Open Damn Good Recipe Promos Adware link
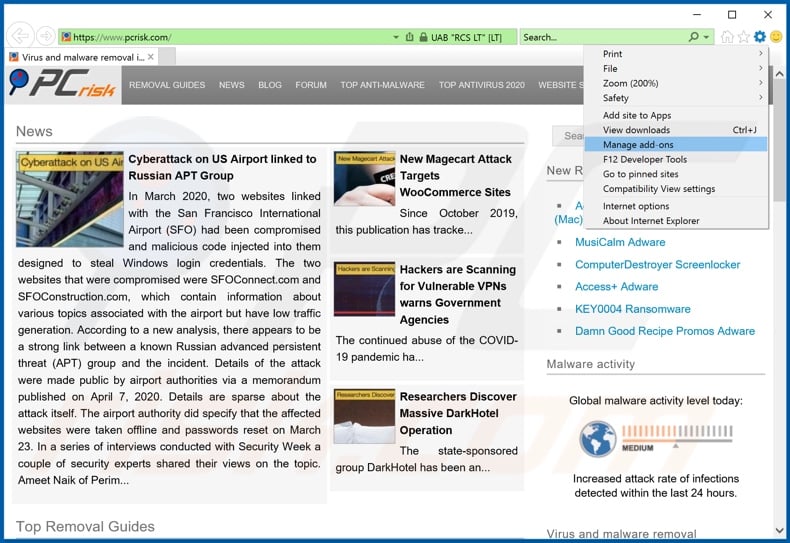The width and height of the screenshot is (790, 543). (665, 331)
